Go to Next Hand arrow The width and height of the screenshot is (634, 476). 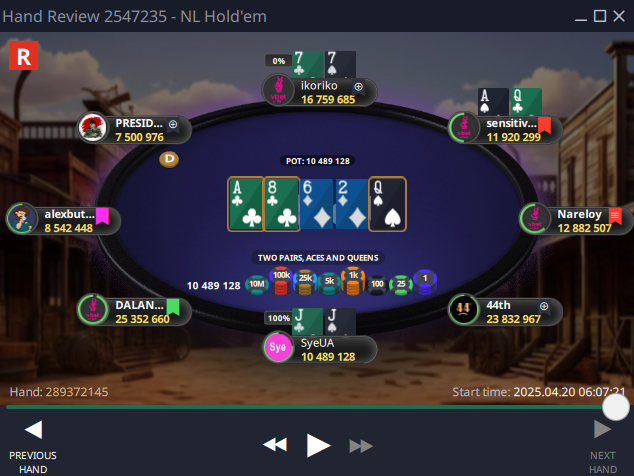click(x=602, y=429)
